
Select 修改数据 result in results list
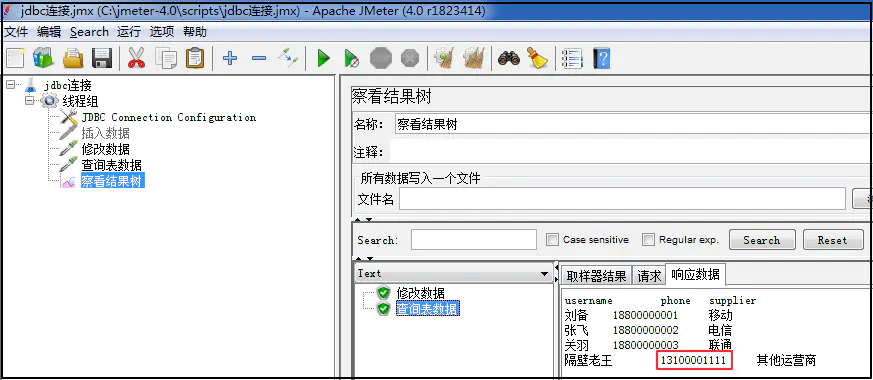(420, 293)
